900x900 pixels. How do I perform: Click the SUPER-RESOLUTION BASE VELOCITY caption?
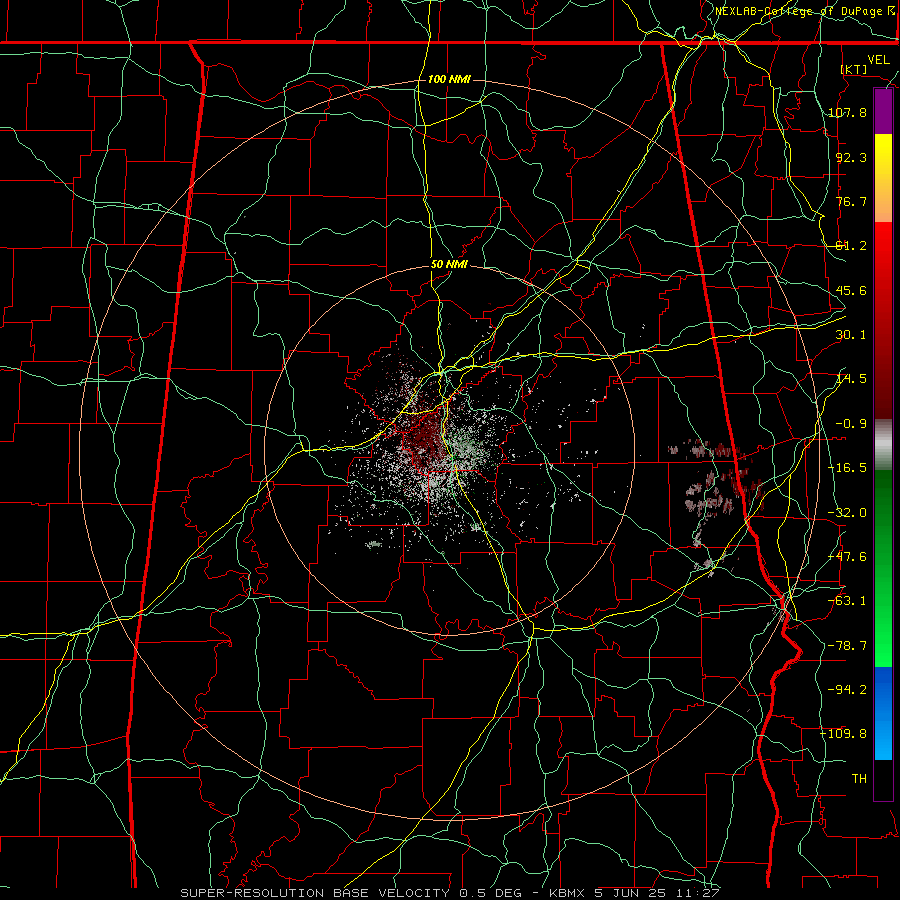315,893
